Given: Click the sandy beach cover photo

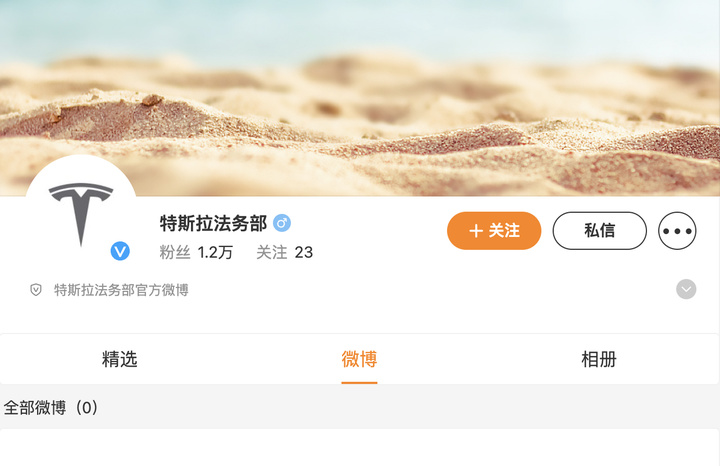Looking at the screenshot, I should point(360,92).
